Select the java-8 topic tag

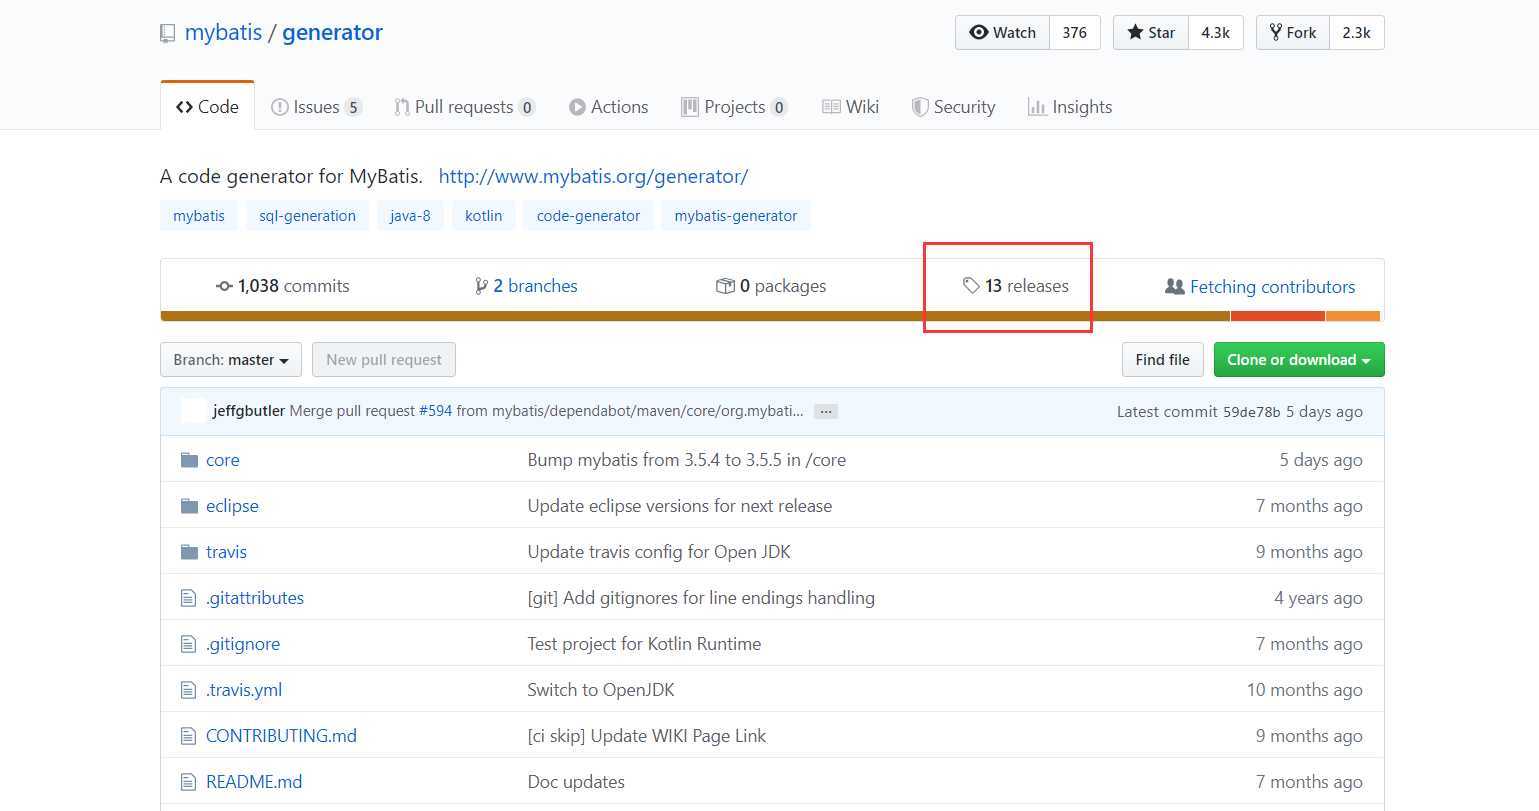410,216
